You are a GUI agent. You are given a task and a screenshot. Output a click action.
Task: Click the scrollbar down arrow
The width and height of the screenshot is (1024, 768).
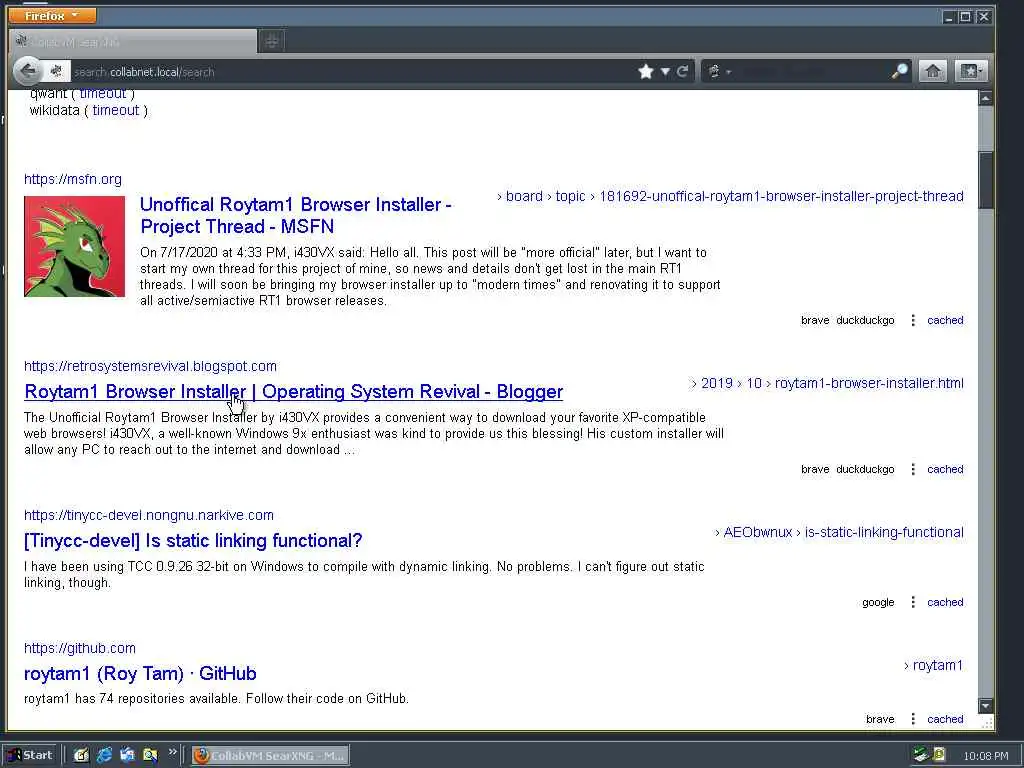click(985, 706)
